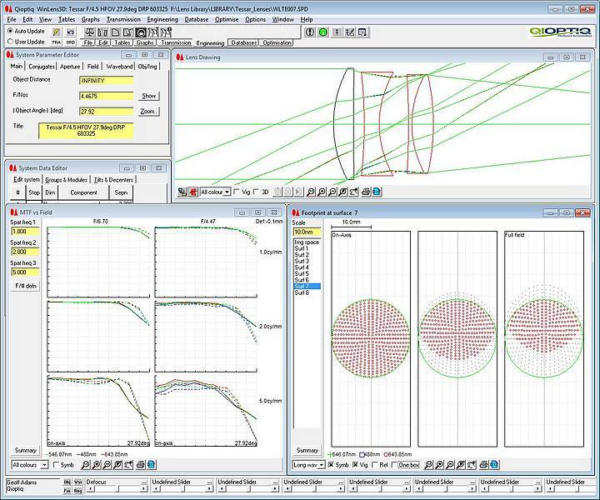The image size is (600, 500).
Task: Enable Rel checkbox in Footprint window
Action: 375,465
